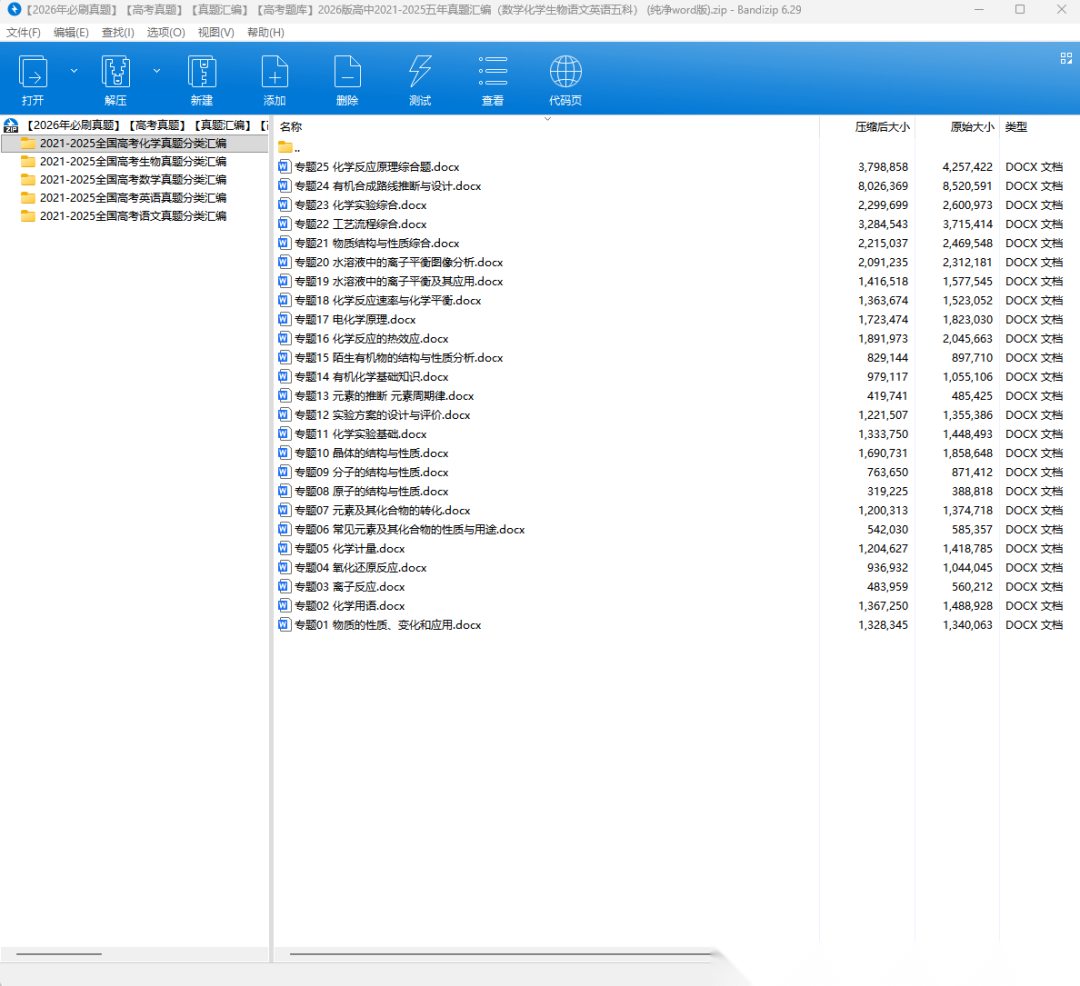The height and width of the screenshot is (986, 1080).
Task: Open the 文件(F) menu
Action: tap(23, 32)
